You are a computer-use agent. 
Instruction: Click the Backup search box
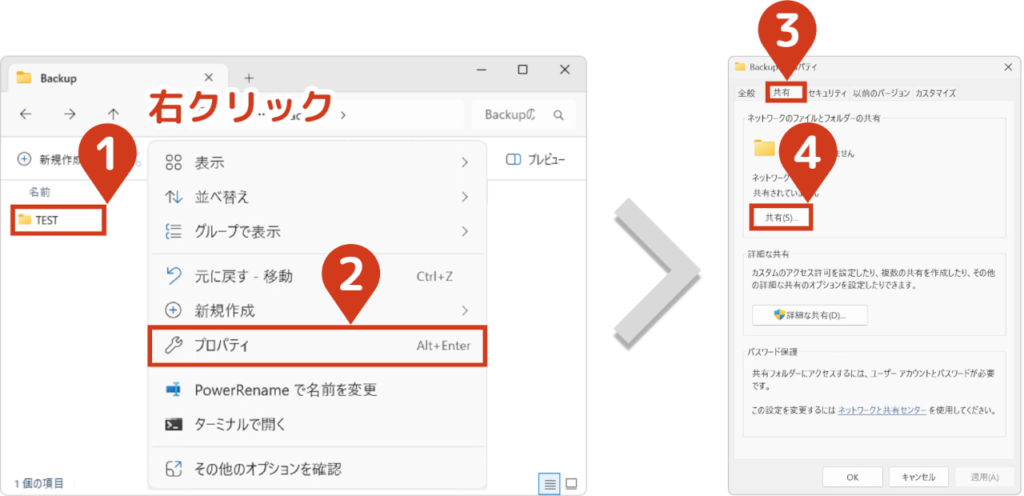click(x=523, y=114)
